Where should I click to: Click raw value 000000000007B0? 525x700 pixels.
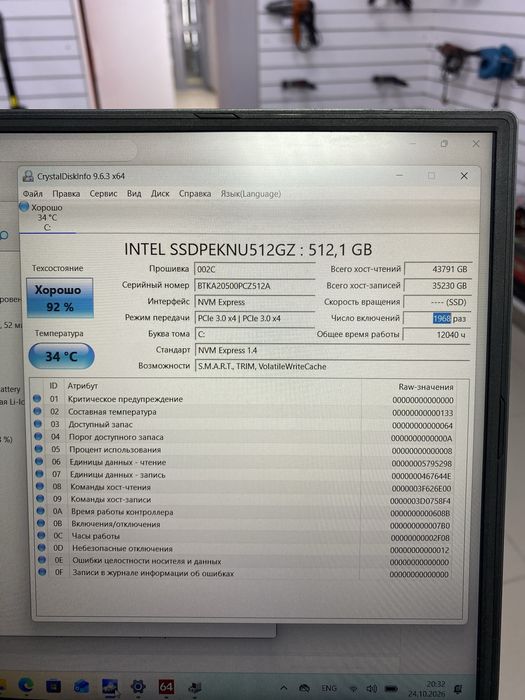click(x=420, y=526)
